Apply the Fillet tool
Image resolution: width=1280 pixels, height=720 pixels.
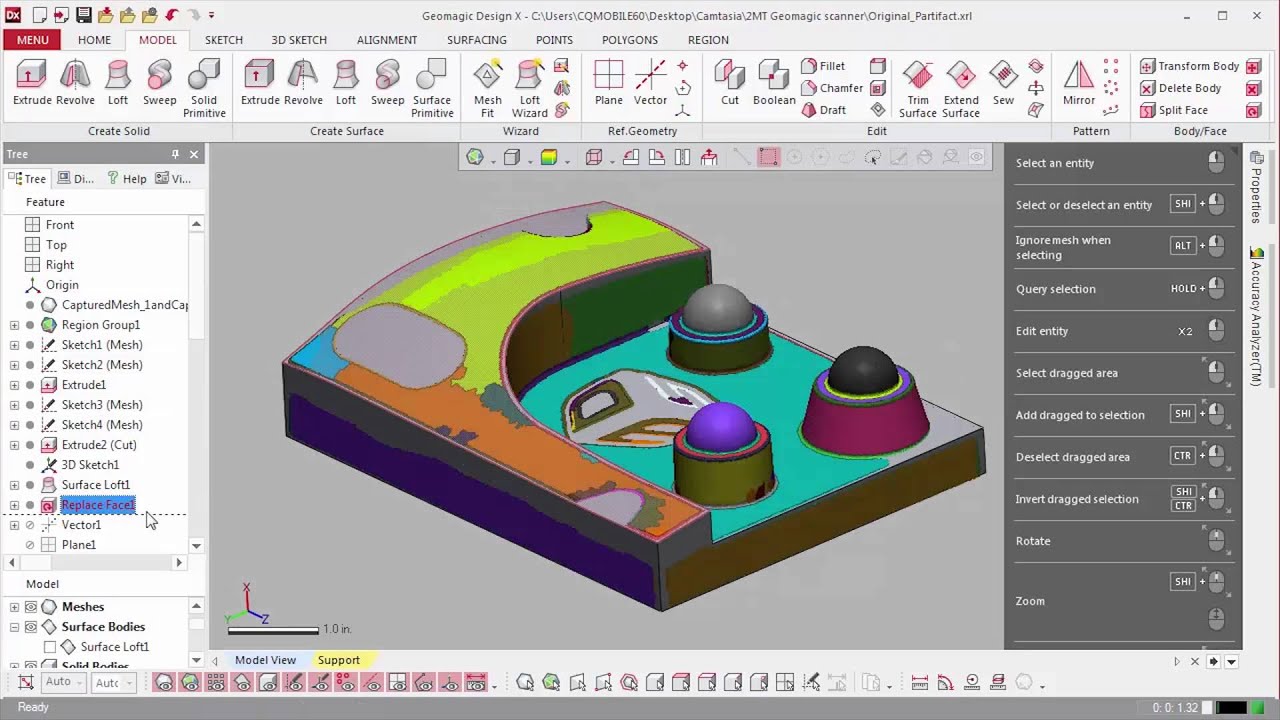click(x=823, y=66)
